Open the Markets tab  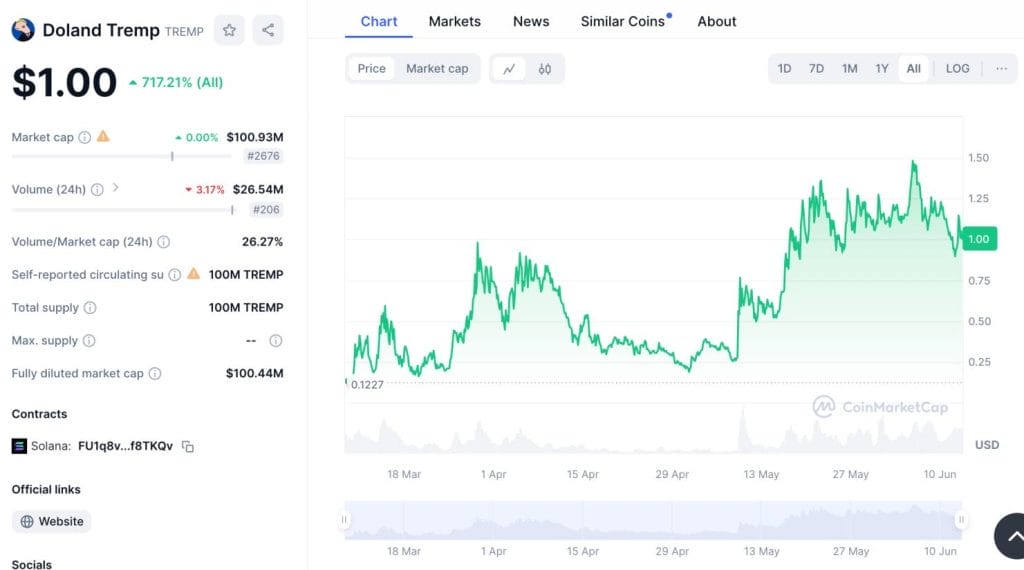pos(454,21)
